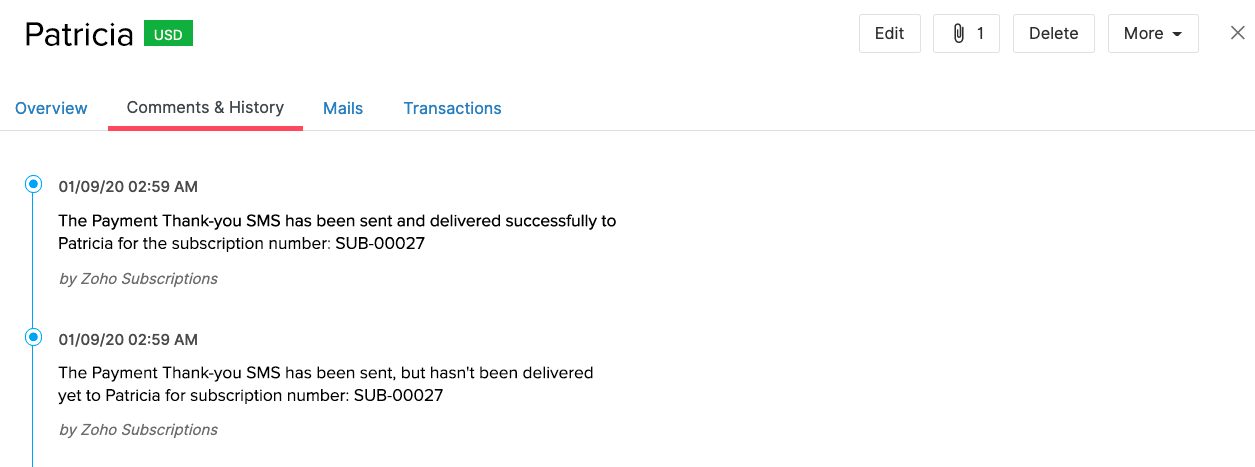Image resolution: width=1255 pixels, height=467 pixels.
Task: Close the Patricia details panel
Action: 1237,33
